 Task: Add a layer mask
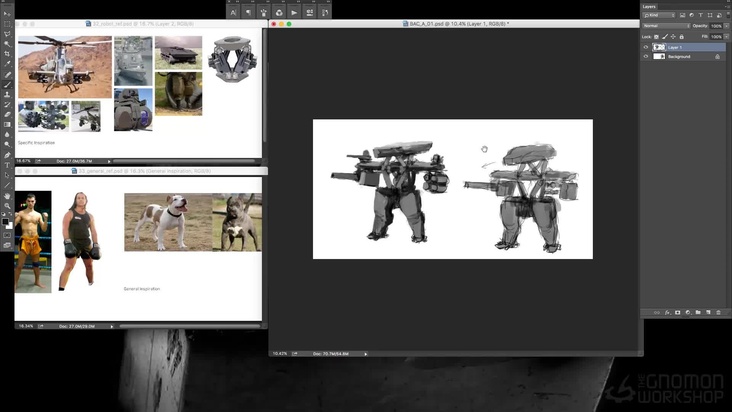(678, 312)
